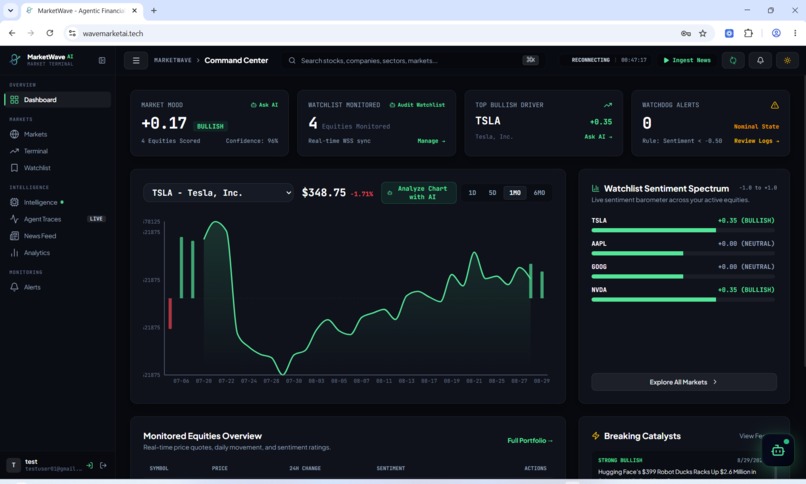Click the logout icon beside test user

point(103,466)
